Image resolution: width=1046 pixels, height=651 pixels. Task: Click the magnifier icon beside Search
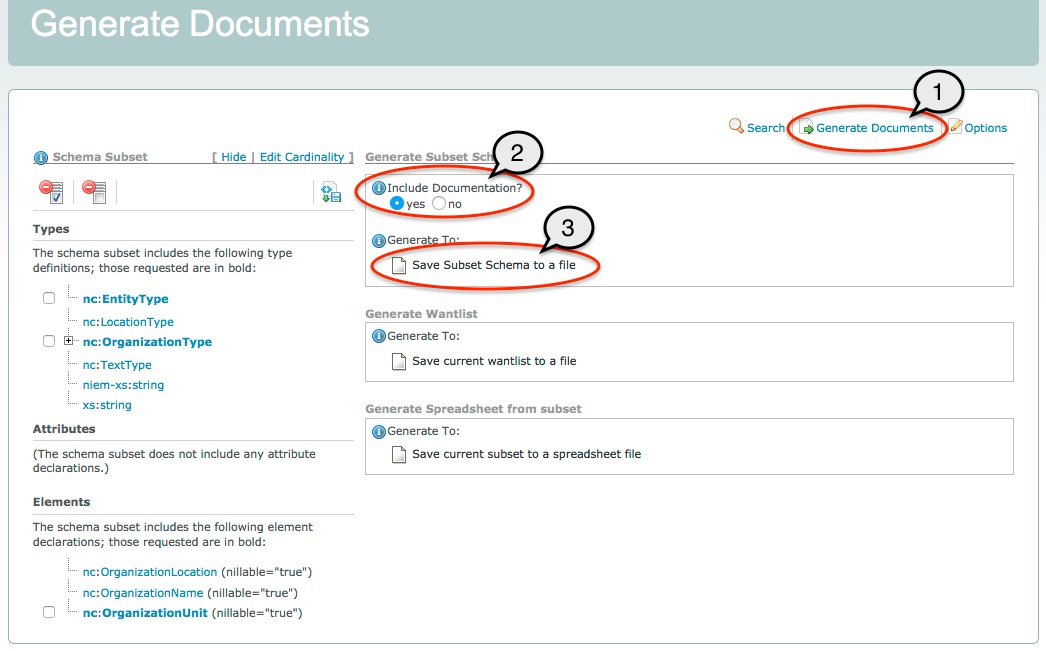(x=737, y=127)
